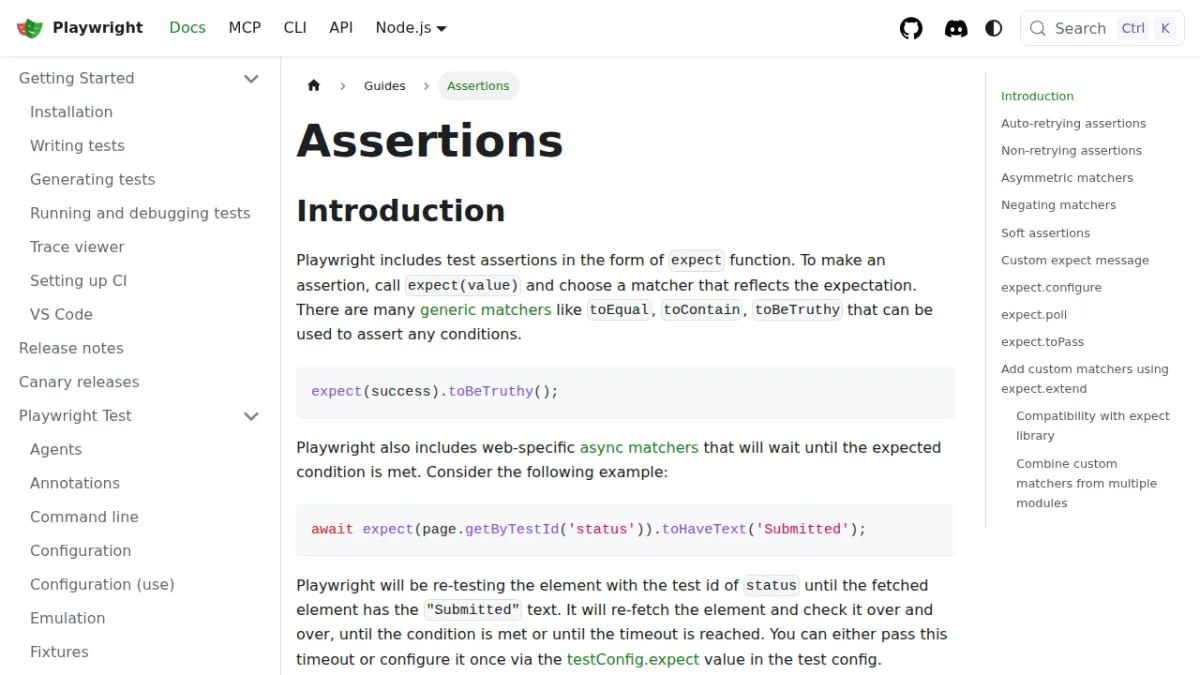Follow the async matchers link
1200x675 pixels.
pos(639,448)
